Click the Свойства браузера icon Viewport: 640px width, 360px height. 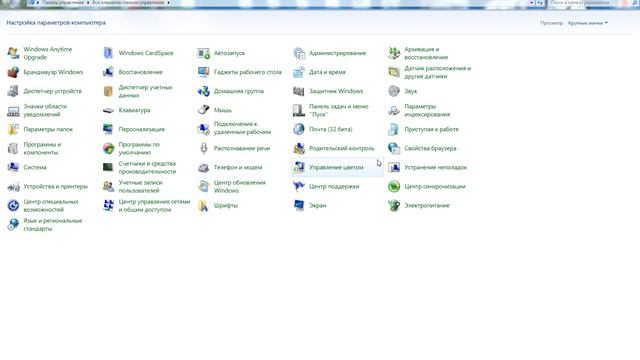[394, 148]
